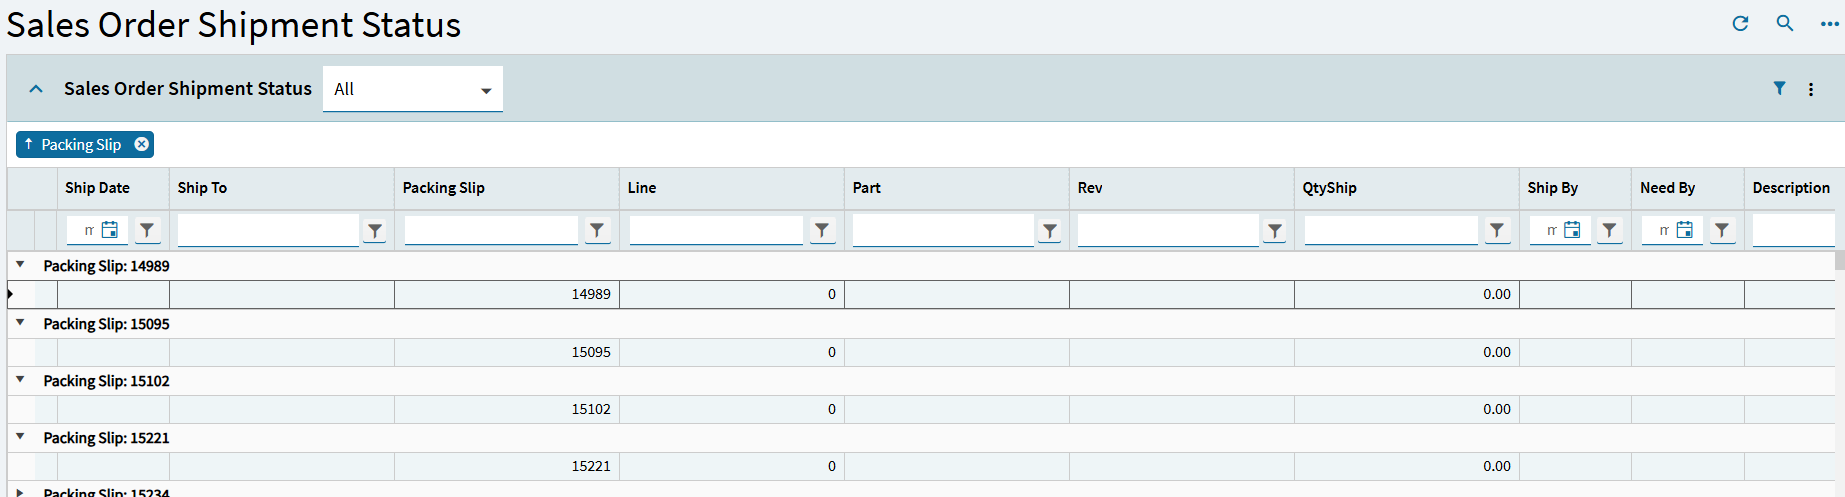The image size is (1845, 497).
Task: Click the blue grid filter icon
Action: (1779, 88)
